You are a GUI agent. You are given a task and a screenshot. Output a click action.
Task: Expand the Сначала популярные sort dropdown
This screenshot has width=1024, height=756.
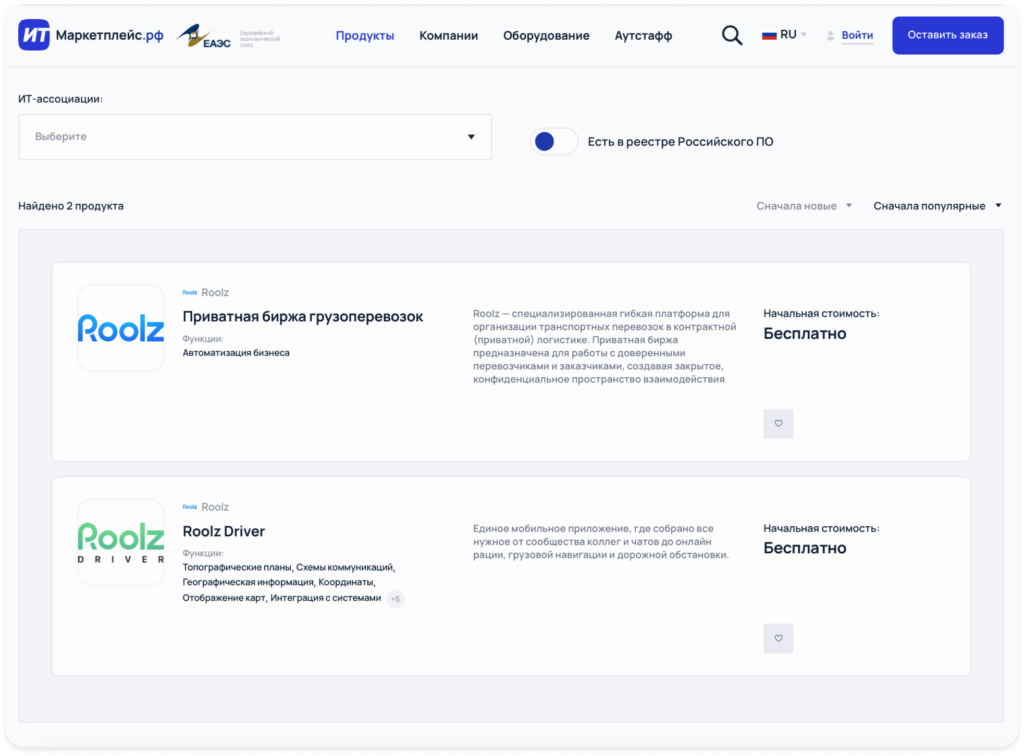(937, 206)
